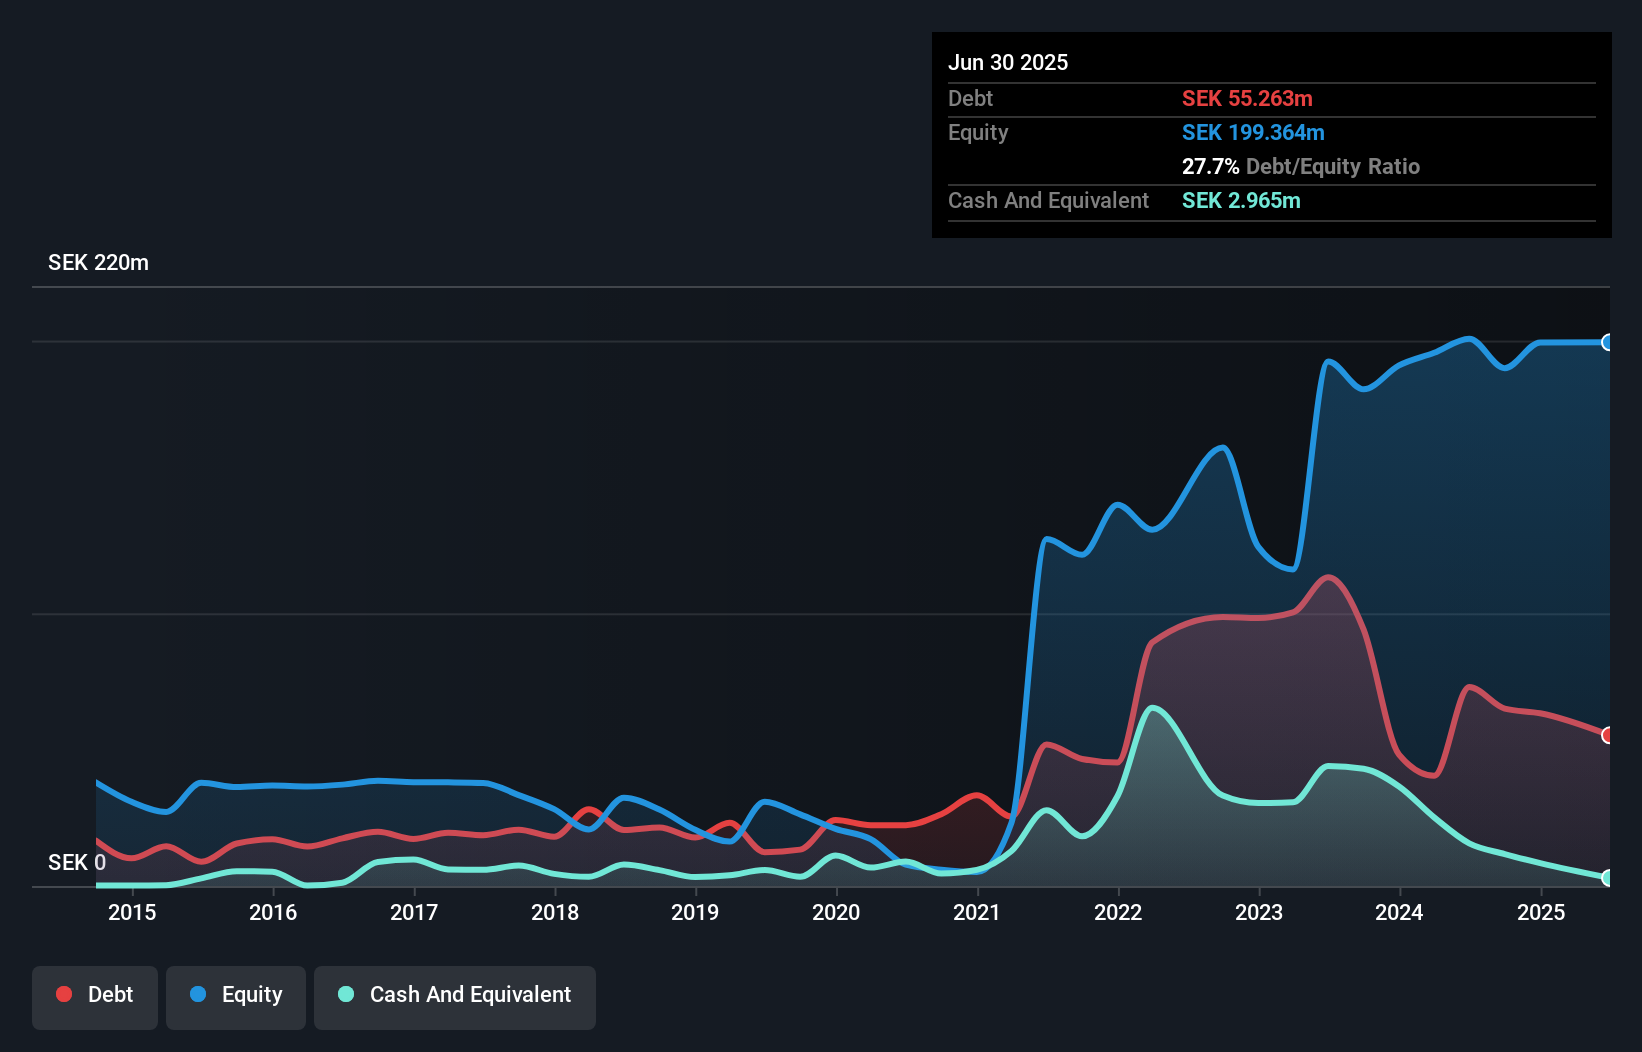Screen dimensions: 1642x1052
Task: Click the SEK 0 y-axis label
Action: coord(77,862)
